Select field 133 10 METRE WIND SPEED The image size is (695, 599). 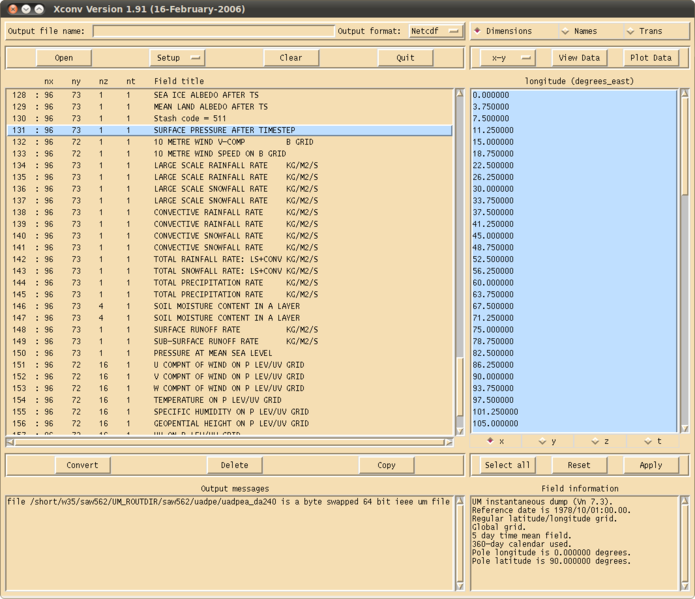tap(230, 154)
